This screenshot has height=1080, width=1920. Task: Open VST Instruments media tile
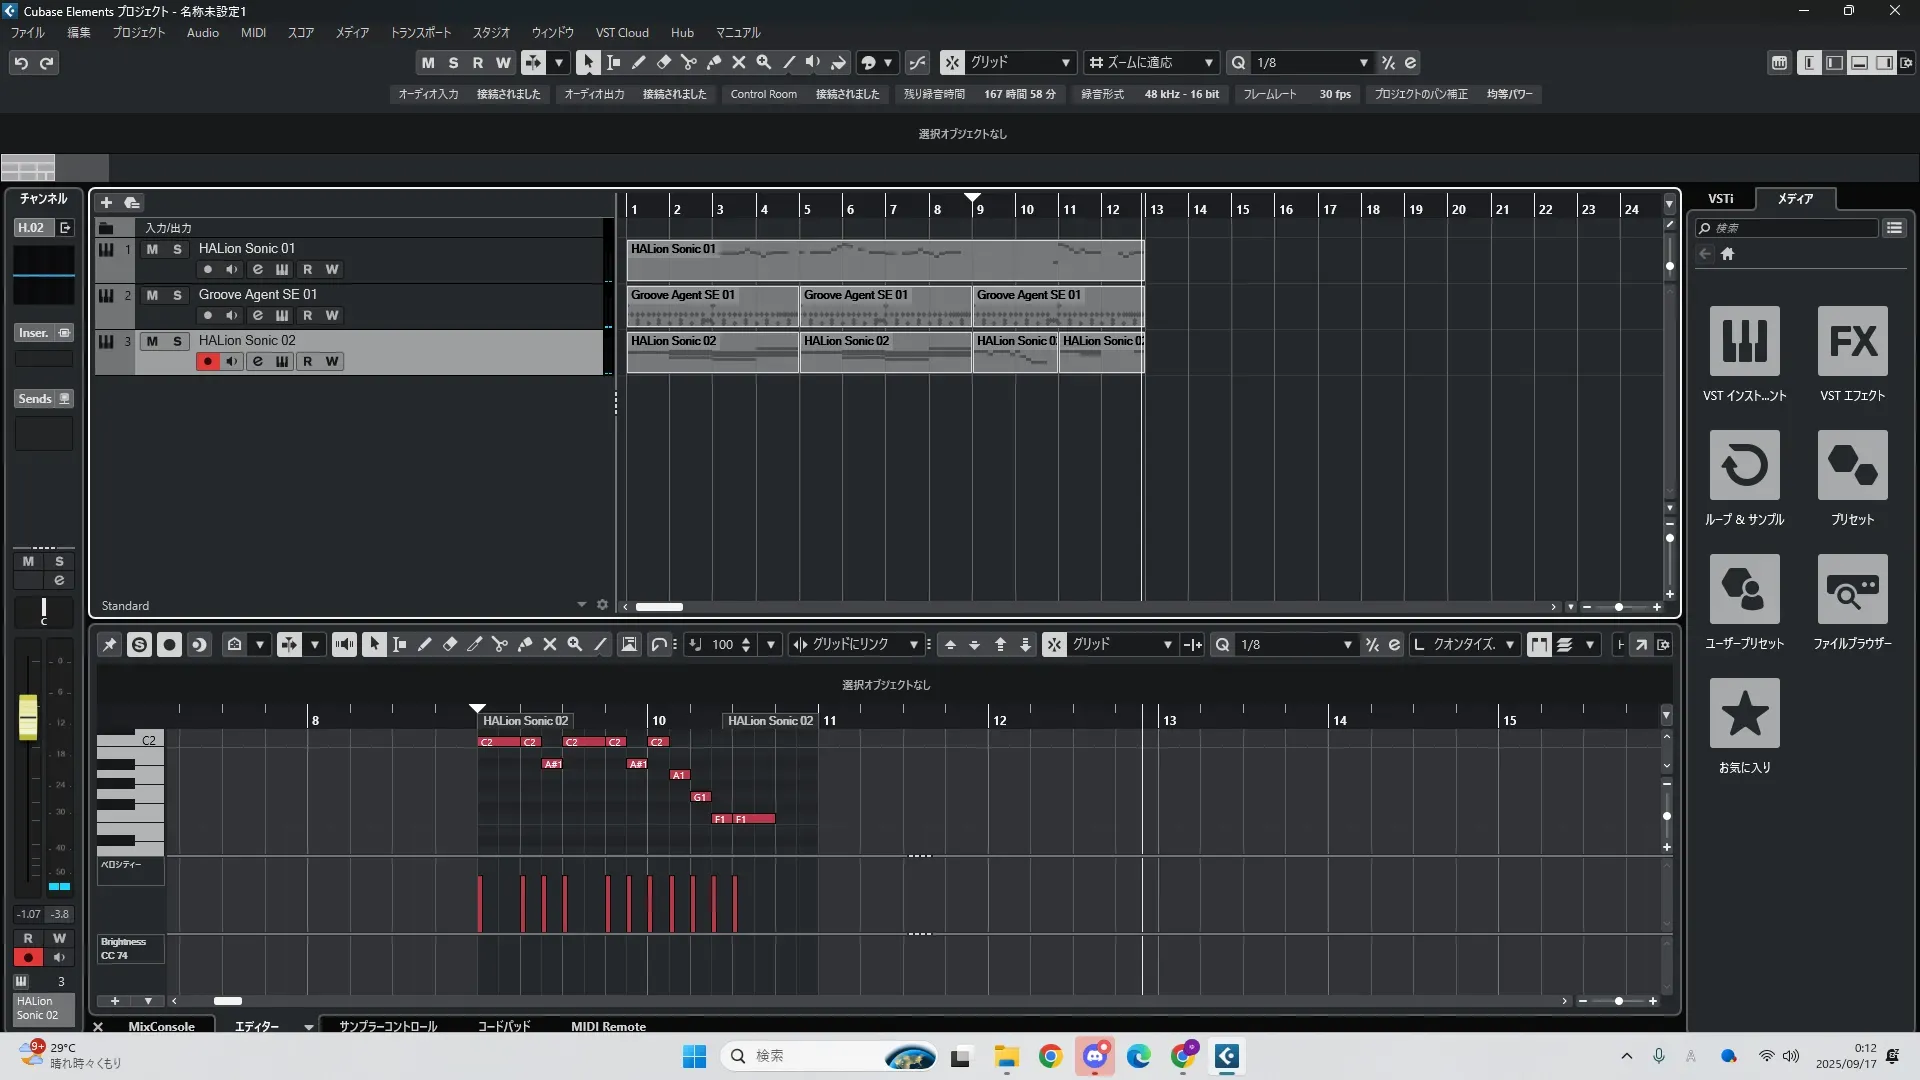[1744, 341]
